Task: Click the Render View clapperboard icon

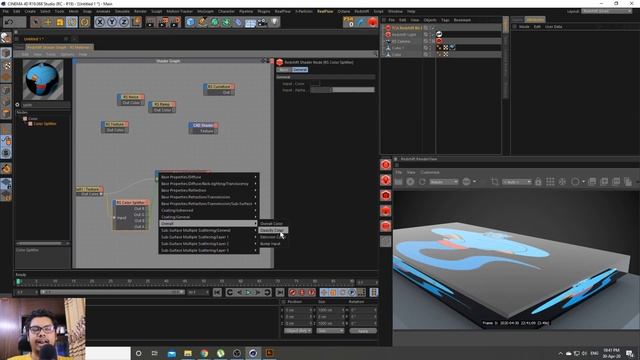Action: (151, 22)
